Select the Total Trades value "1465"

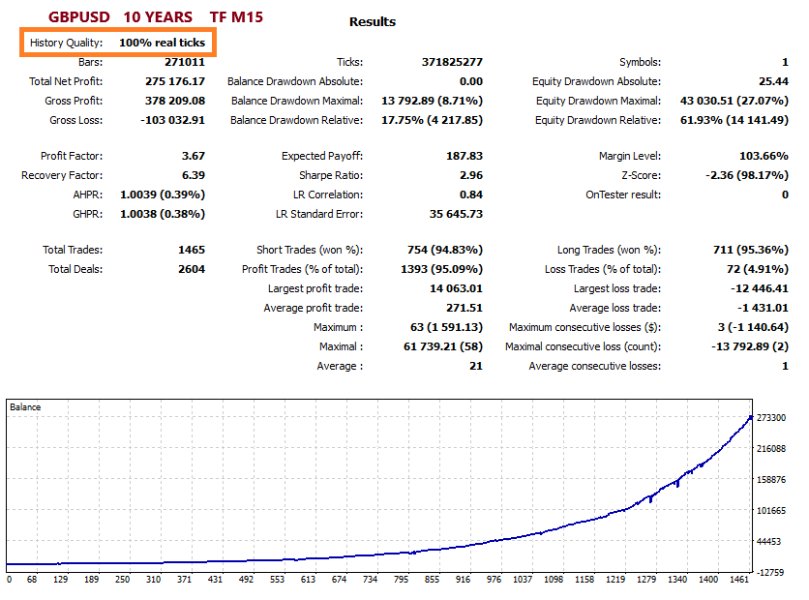click(191, 250)
